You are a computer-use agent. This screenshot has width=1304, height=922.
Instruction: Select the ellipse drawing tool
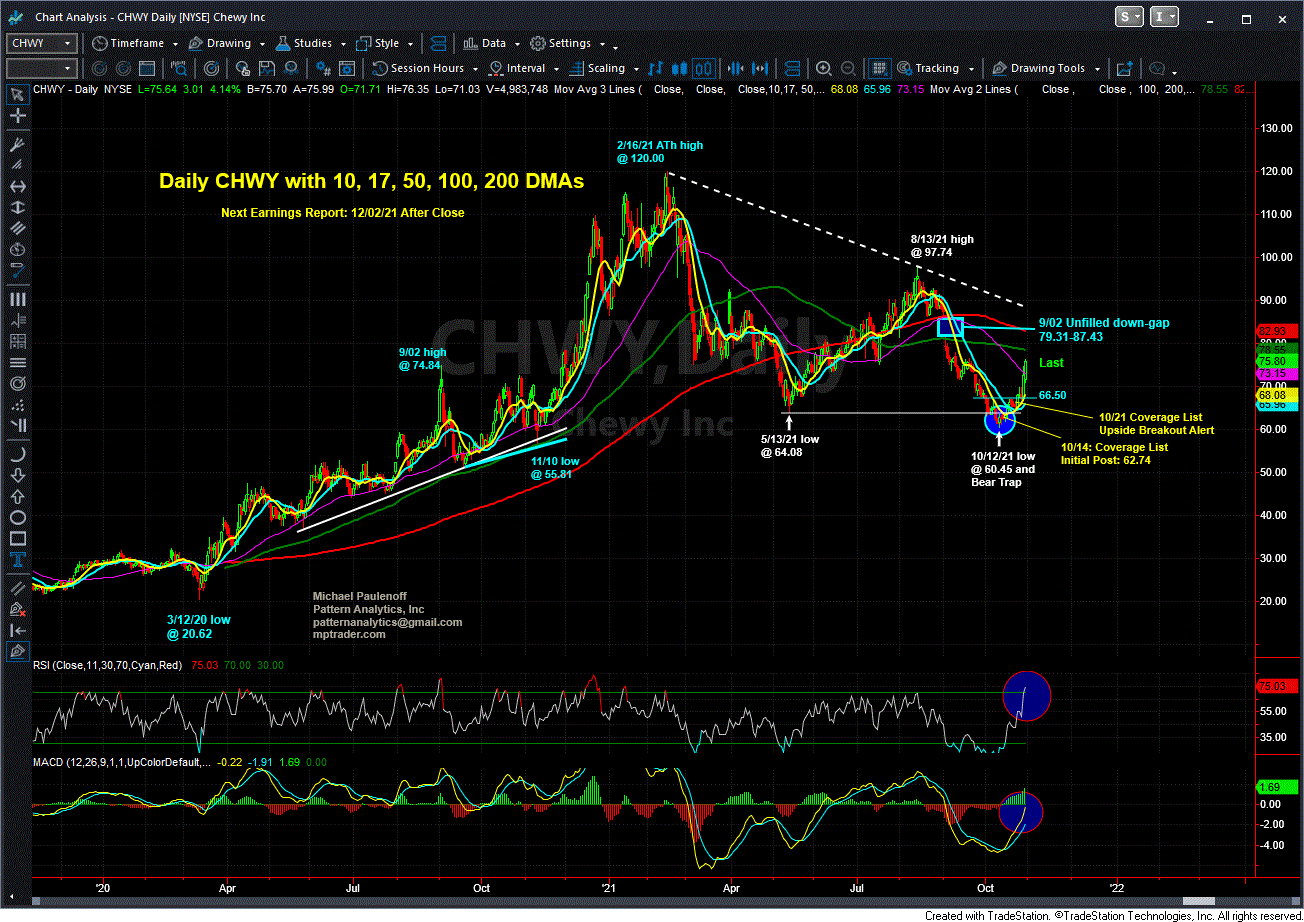(x=17, y=518)
